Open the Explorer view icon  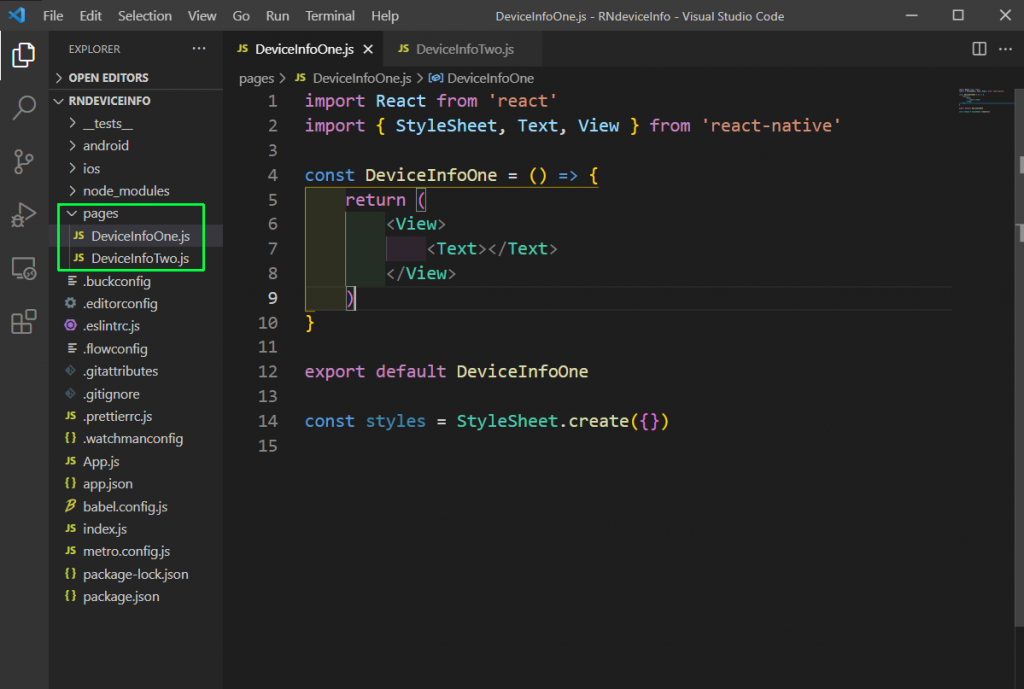[22, 57]
